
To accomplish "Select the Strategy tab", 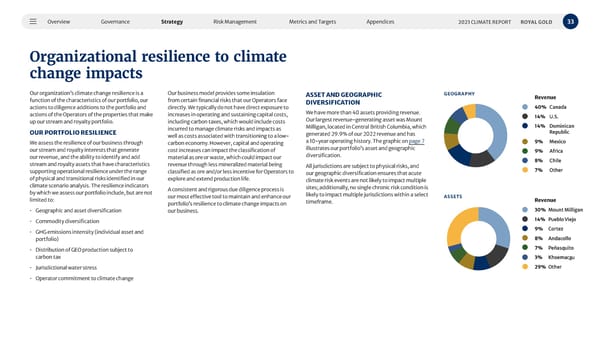I will tap(172, 22).
